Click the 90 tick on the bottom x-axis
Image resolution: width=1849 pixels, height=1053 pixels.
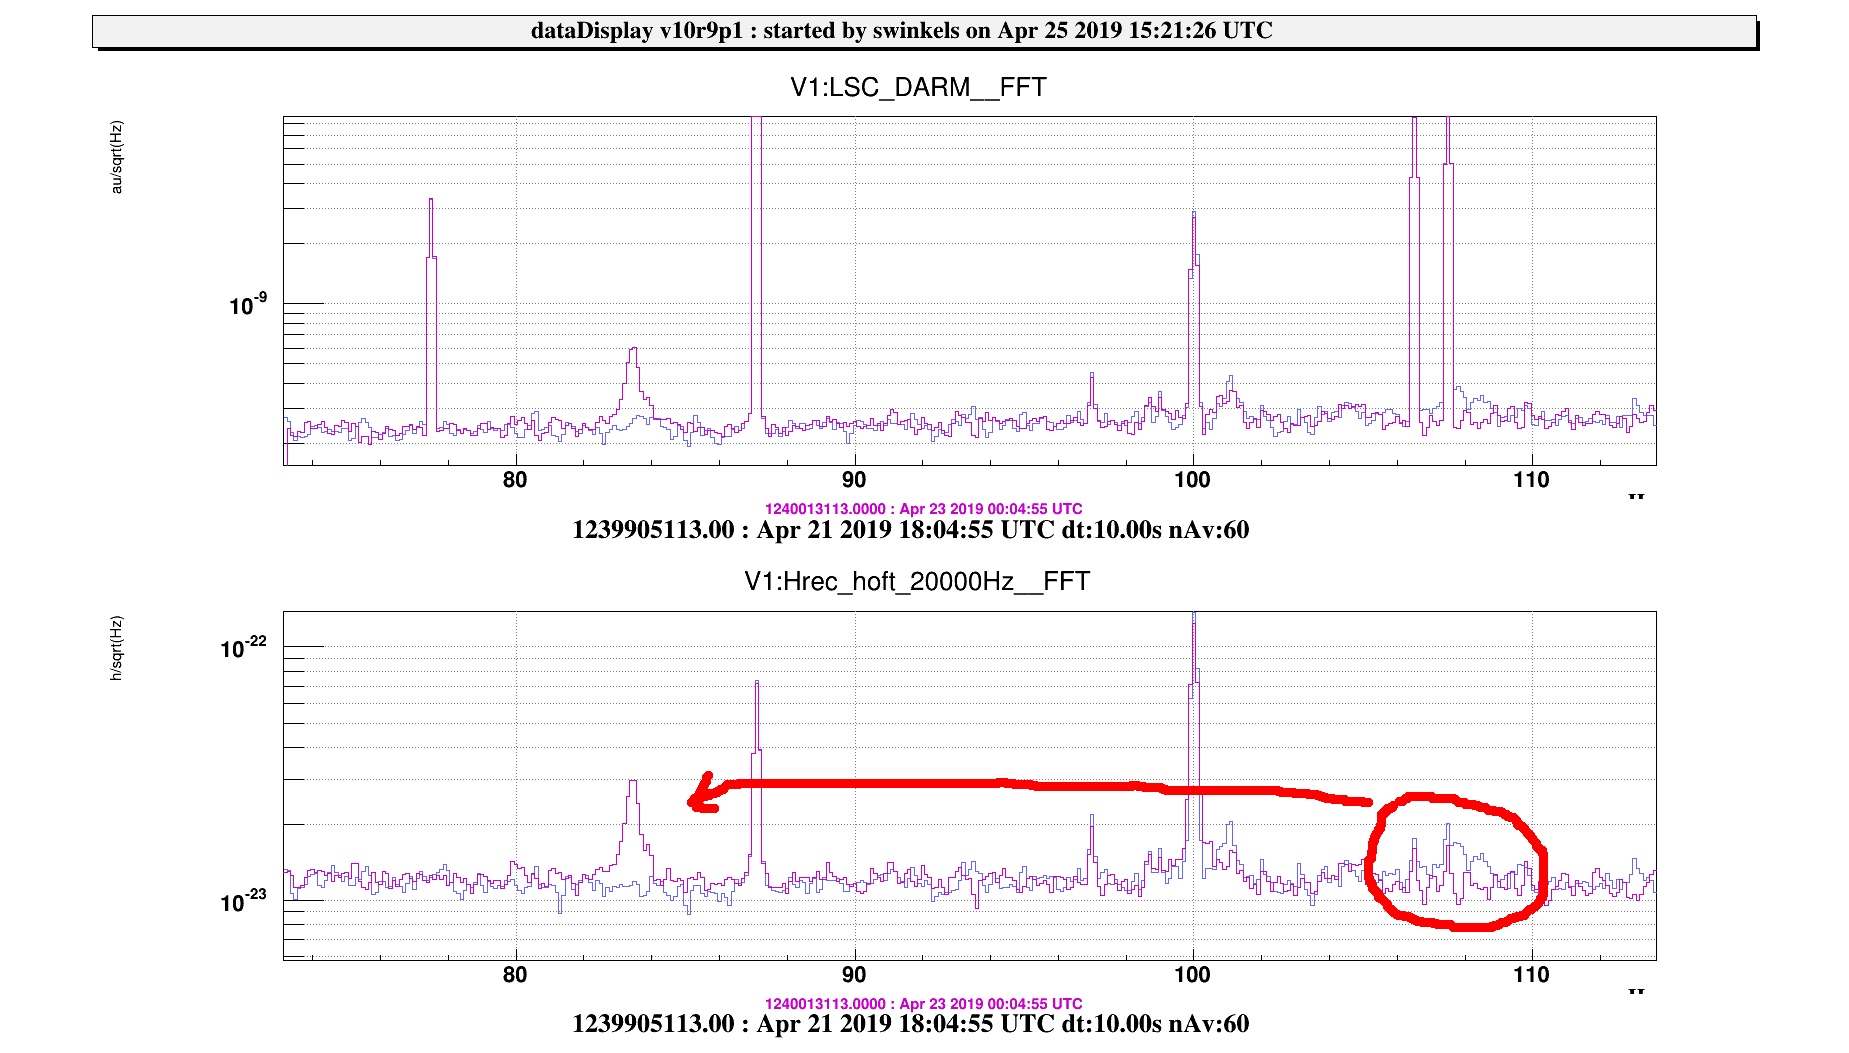pyautogui.click(x=854, y=975)
